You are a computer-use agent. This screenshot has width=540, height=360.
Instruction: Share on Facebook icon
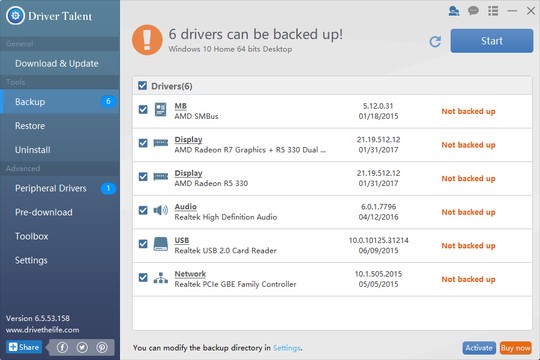(62, 348)
